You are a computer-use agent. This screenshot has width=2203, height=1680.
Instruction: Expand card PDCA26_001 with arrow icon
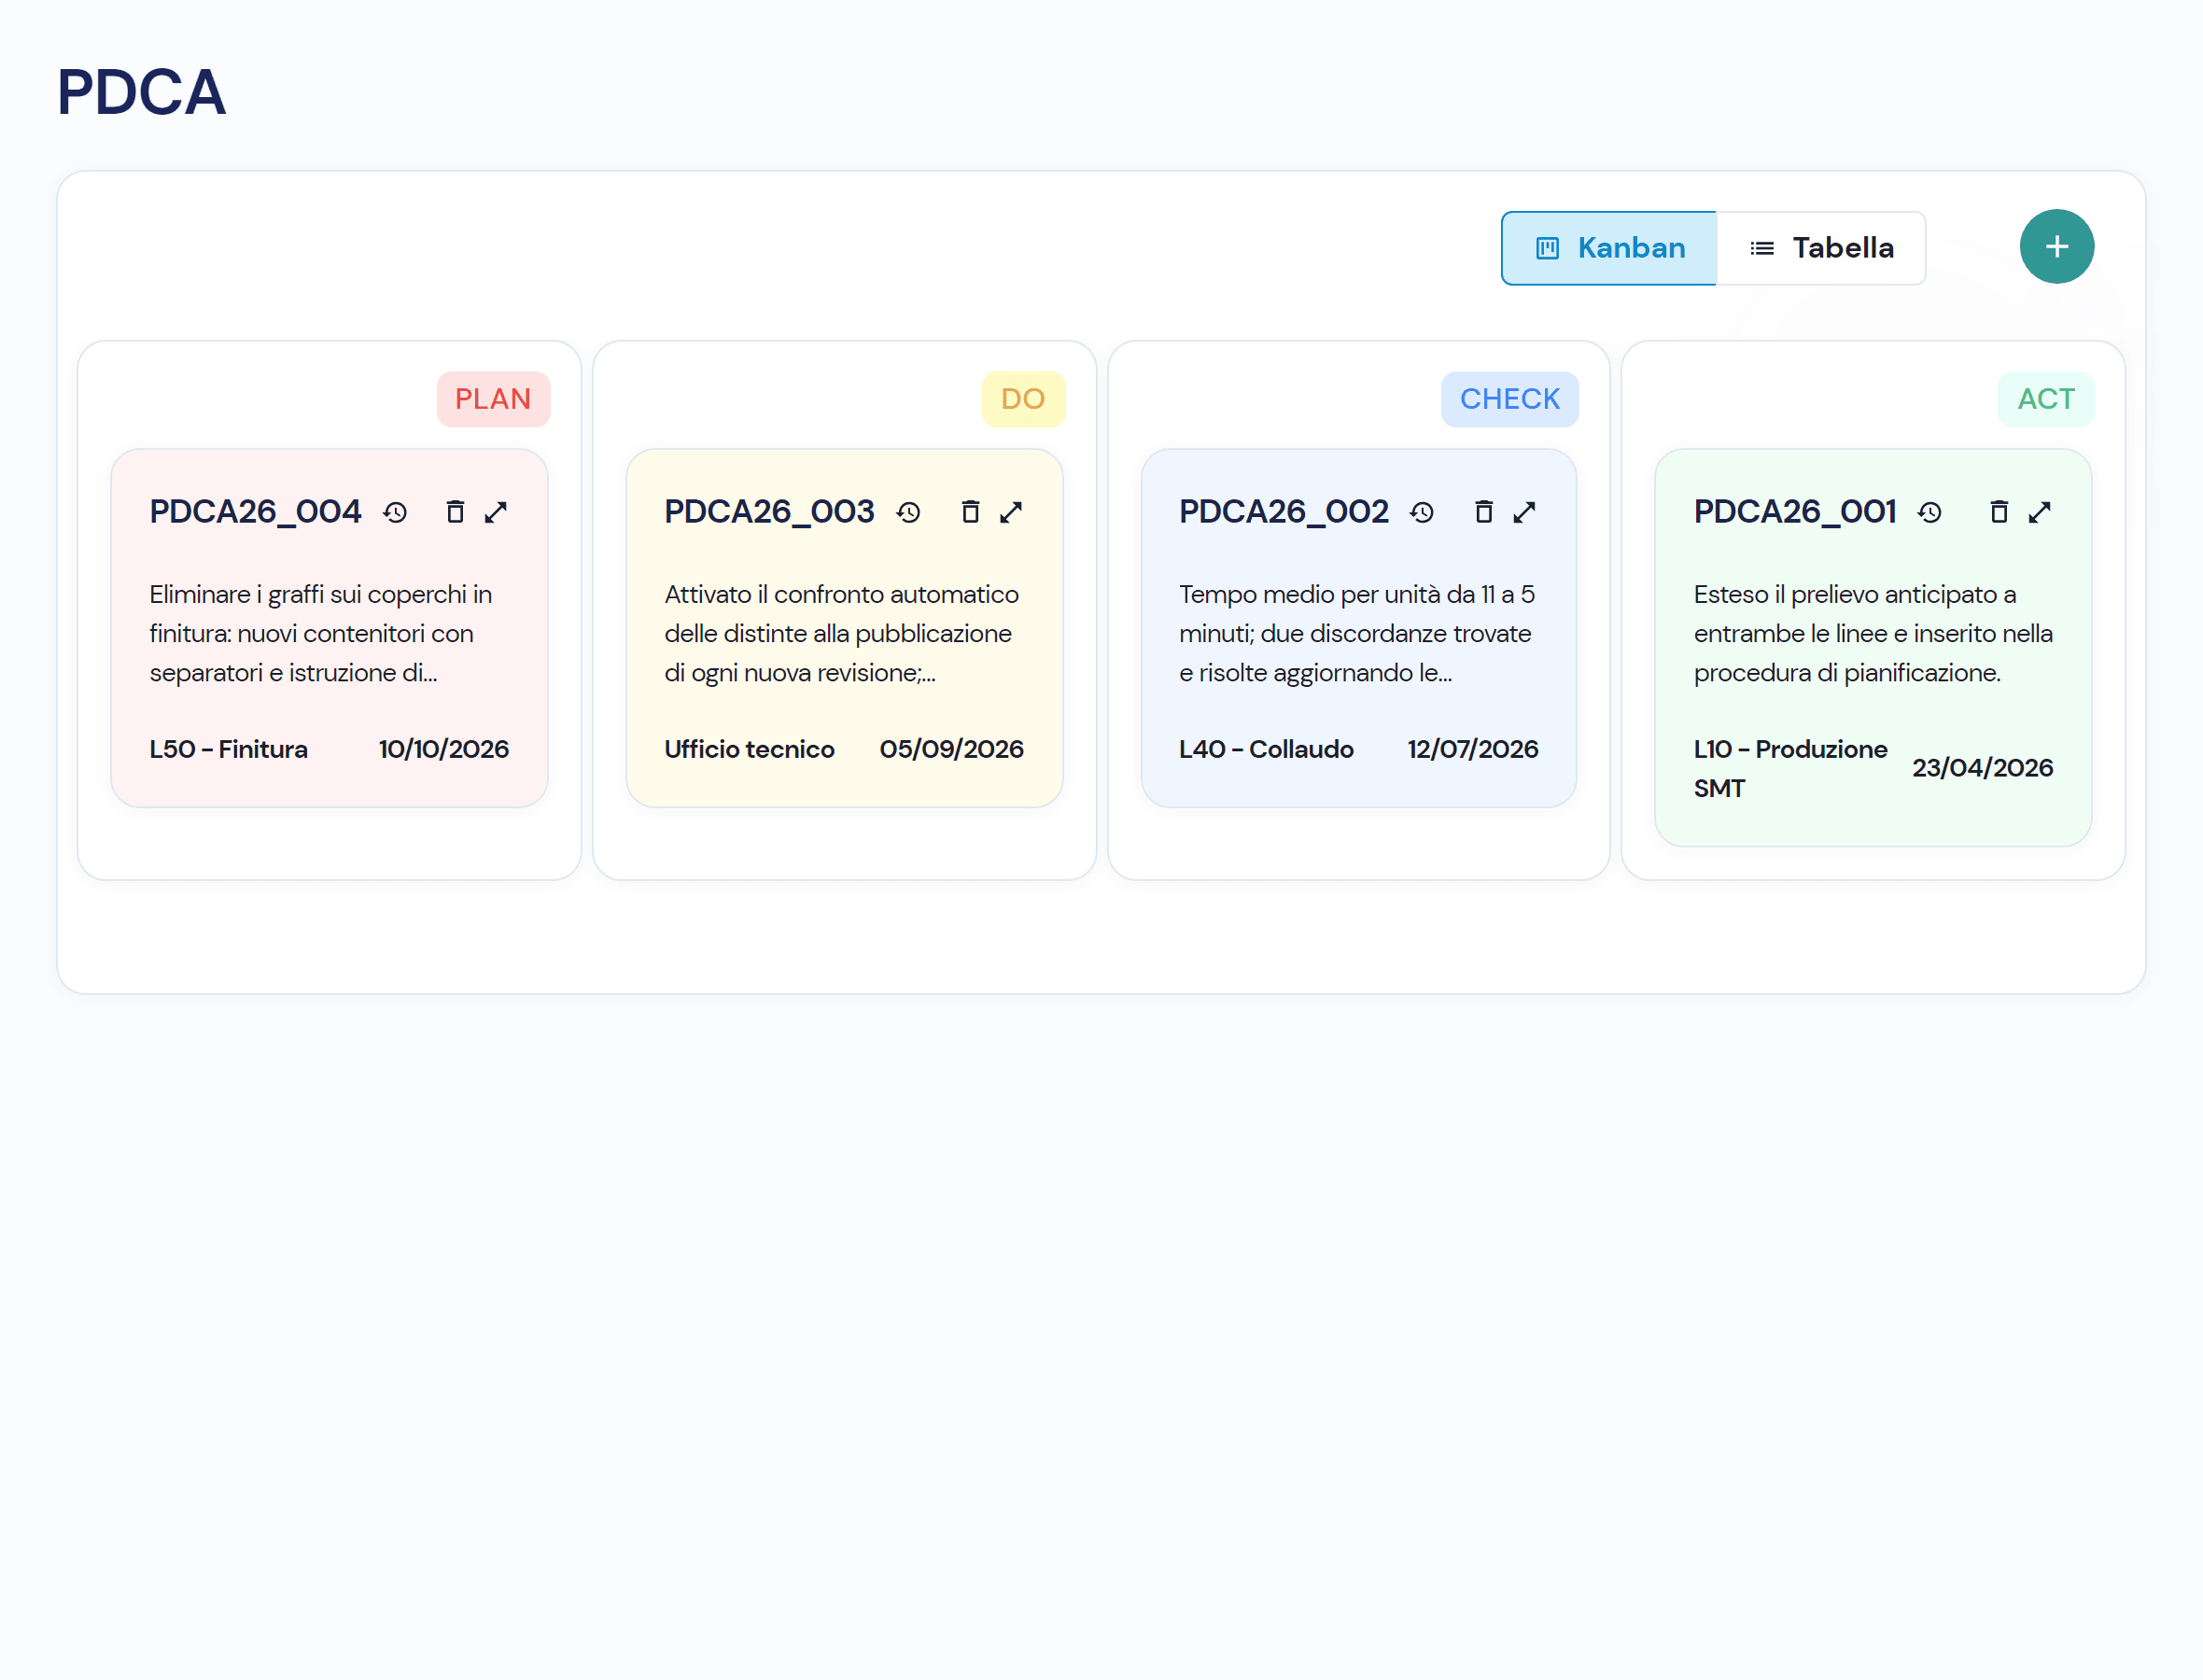pos(2040,512)
